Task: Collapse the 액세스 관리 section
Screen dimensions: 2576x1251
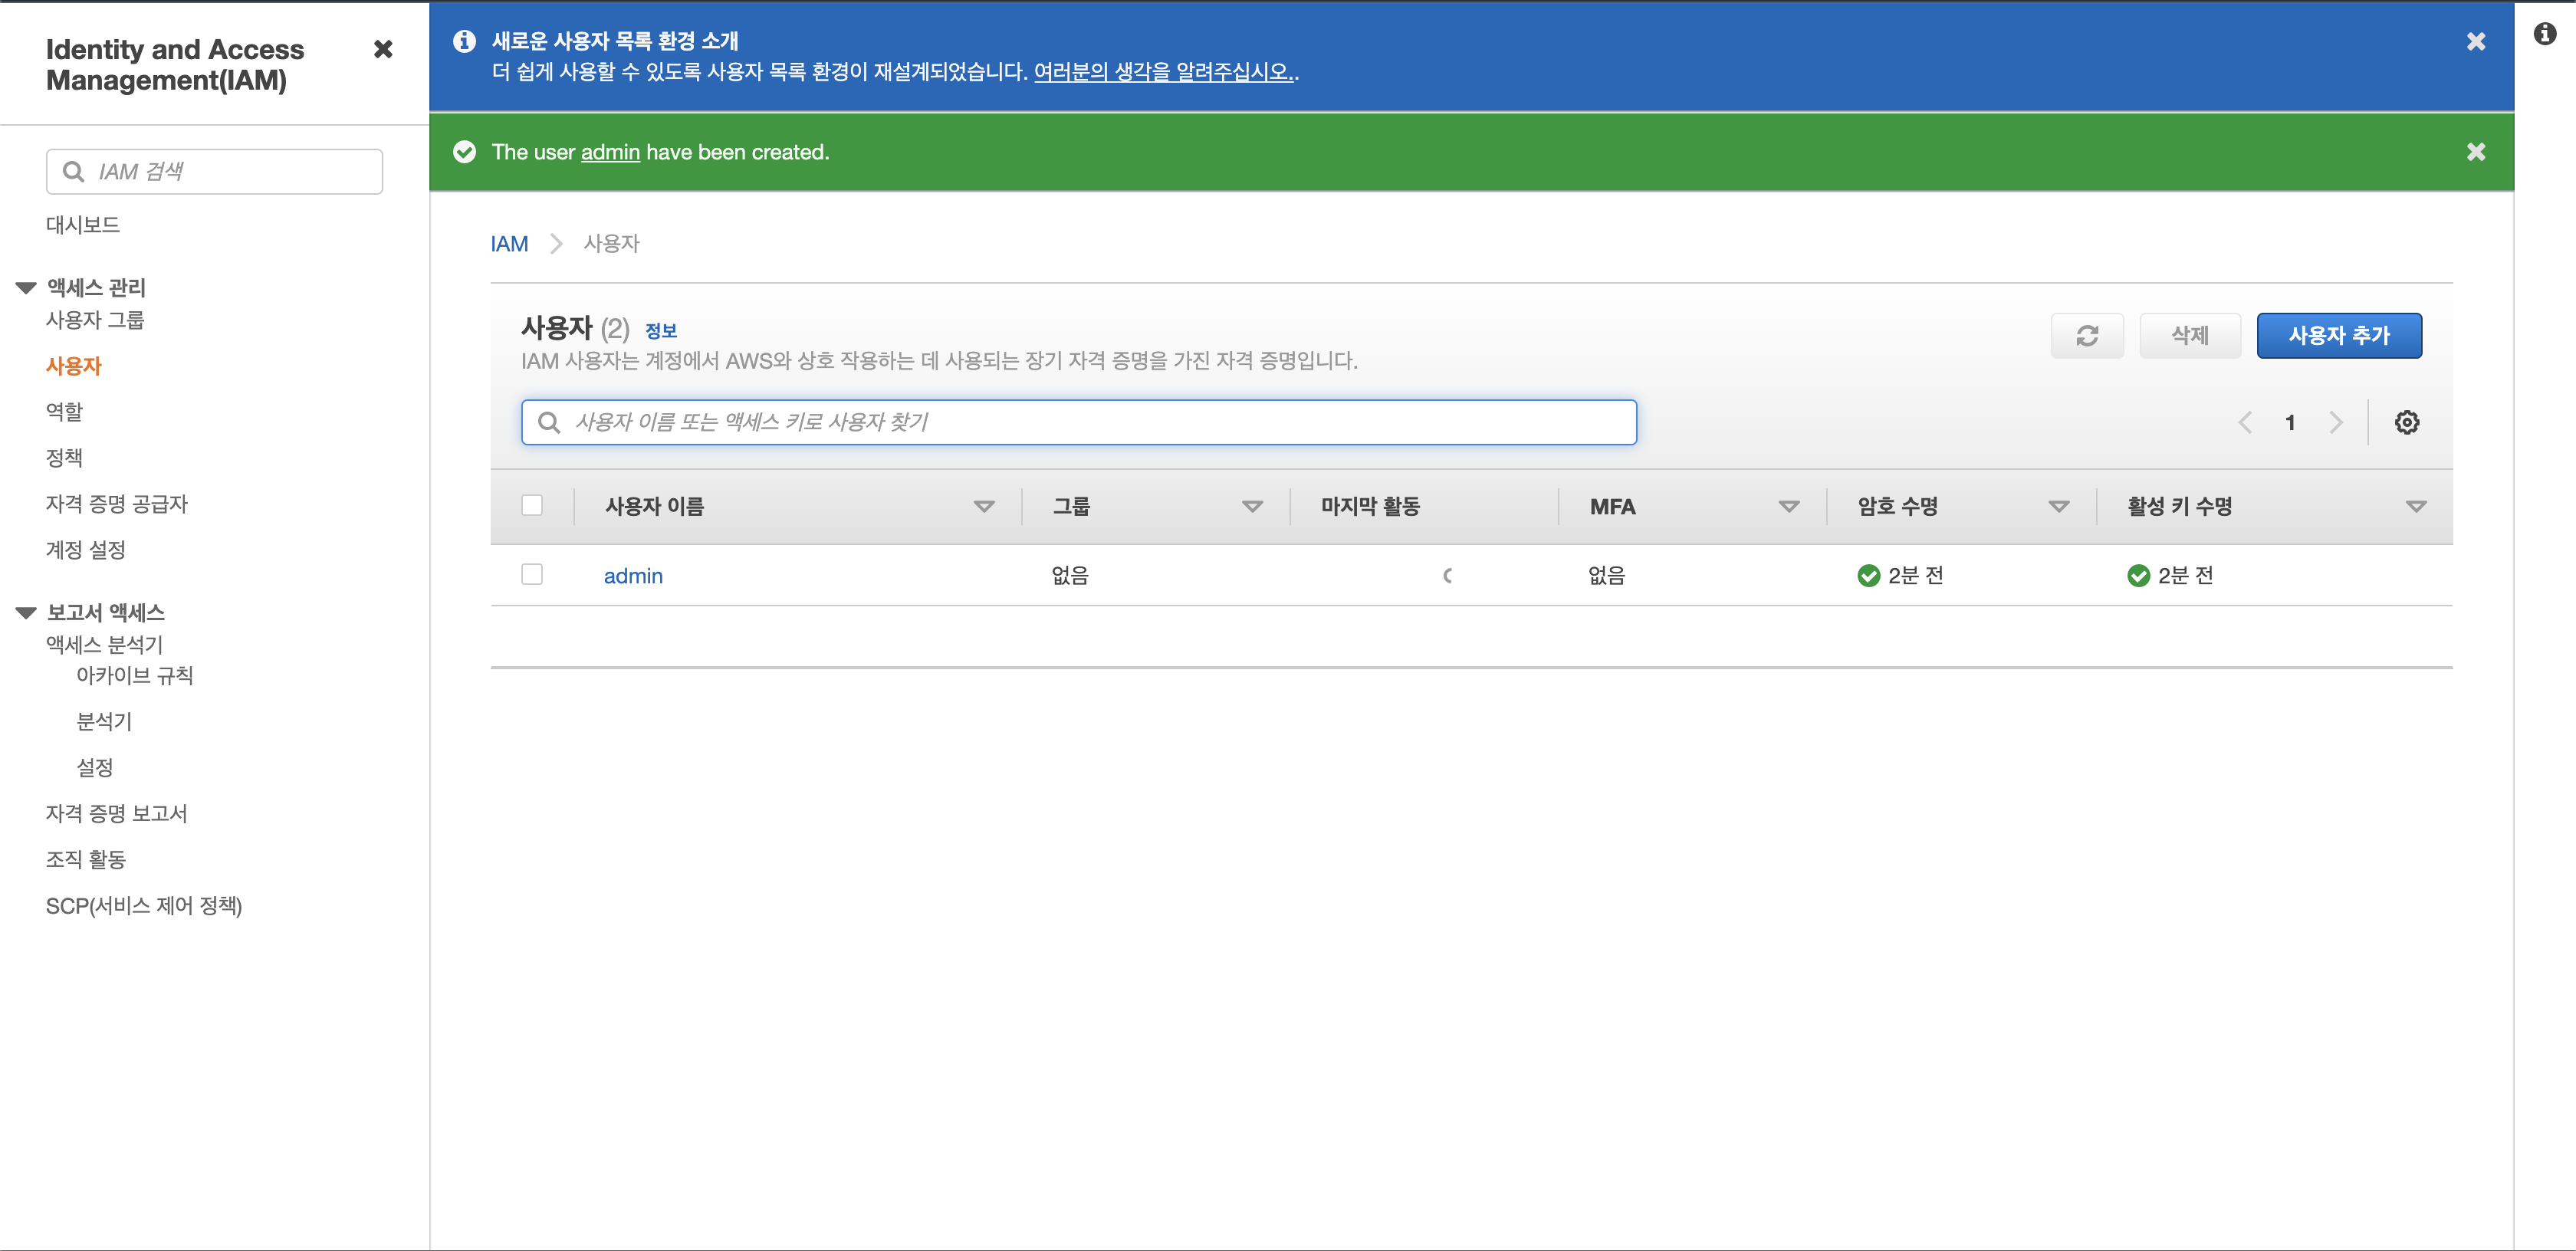Action: point(26,288)
